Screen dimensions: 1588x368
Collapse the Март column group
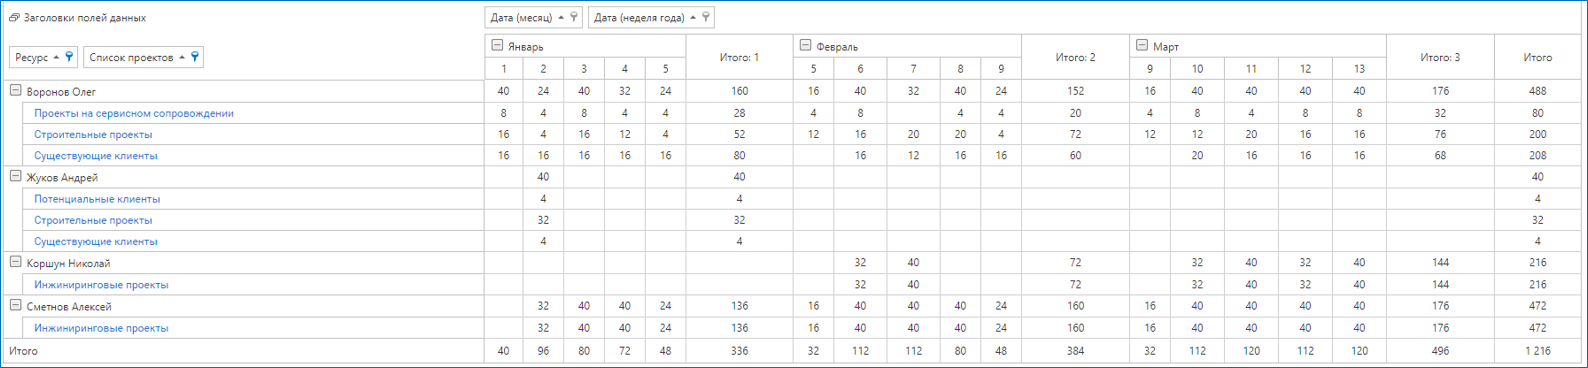point(1142,46)
